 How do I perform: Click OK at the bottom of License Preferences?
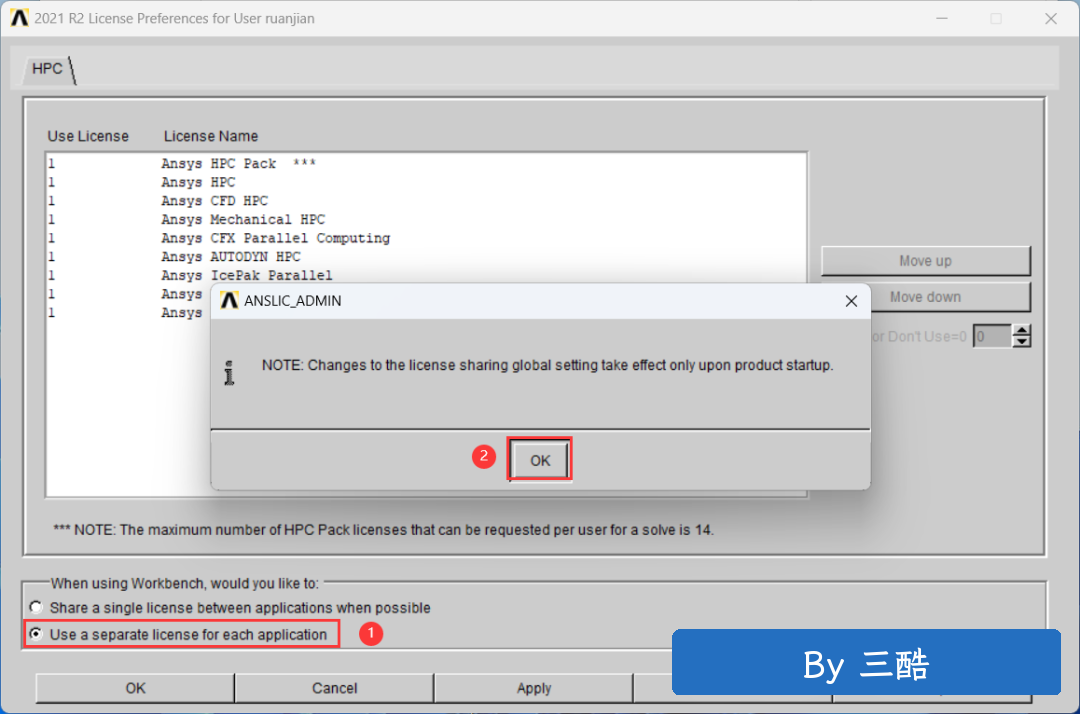click(135, 688)
